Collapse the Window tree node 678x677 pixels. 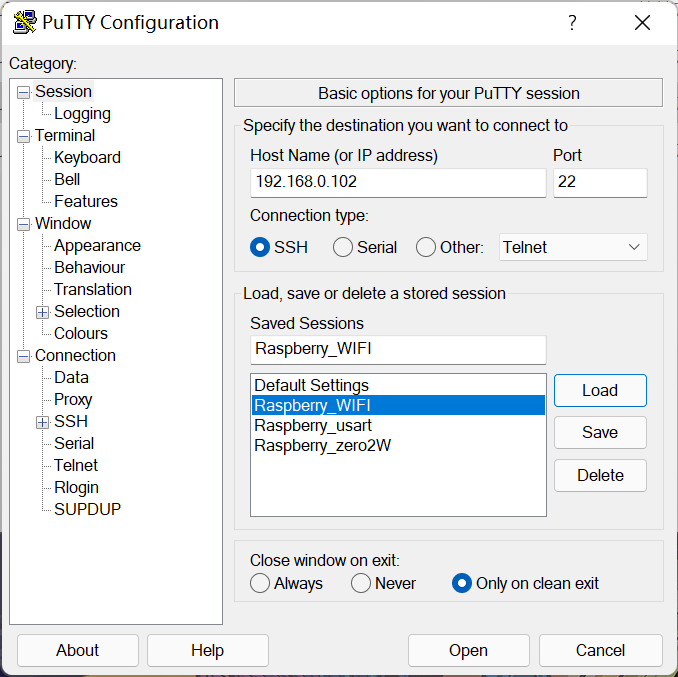tap(23, 224)
